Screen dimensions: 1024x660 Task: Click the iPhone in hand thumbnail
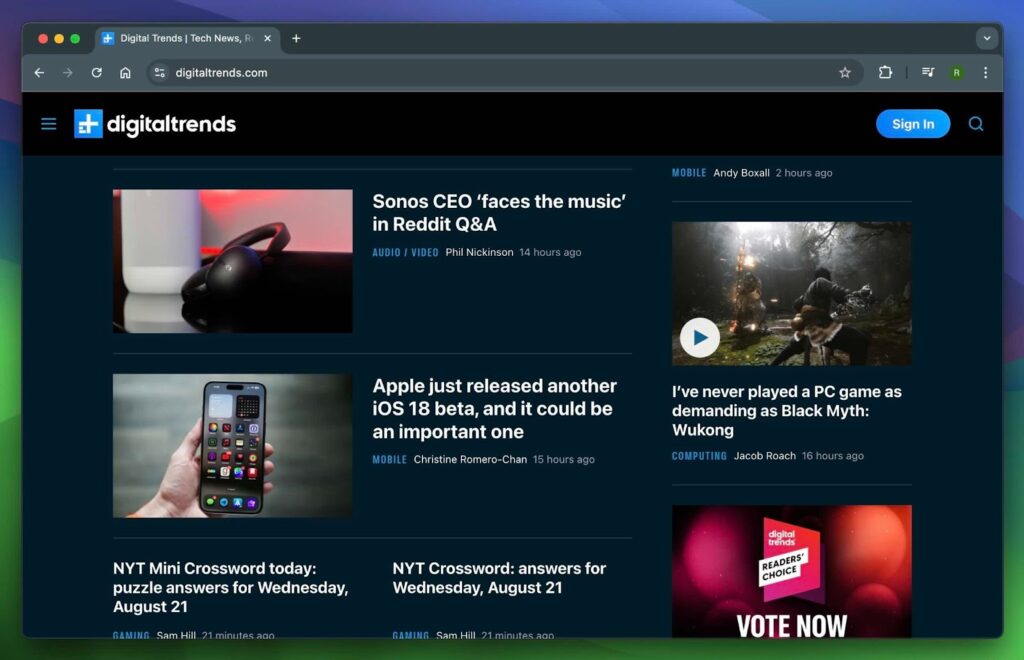pyautogui.click(x=232, y=446)
